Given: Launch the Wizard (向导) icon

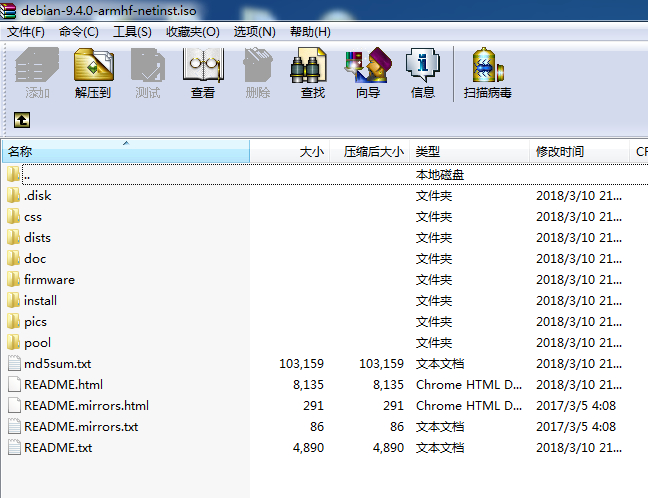Looking at the screenshot, I should point(368,65).
